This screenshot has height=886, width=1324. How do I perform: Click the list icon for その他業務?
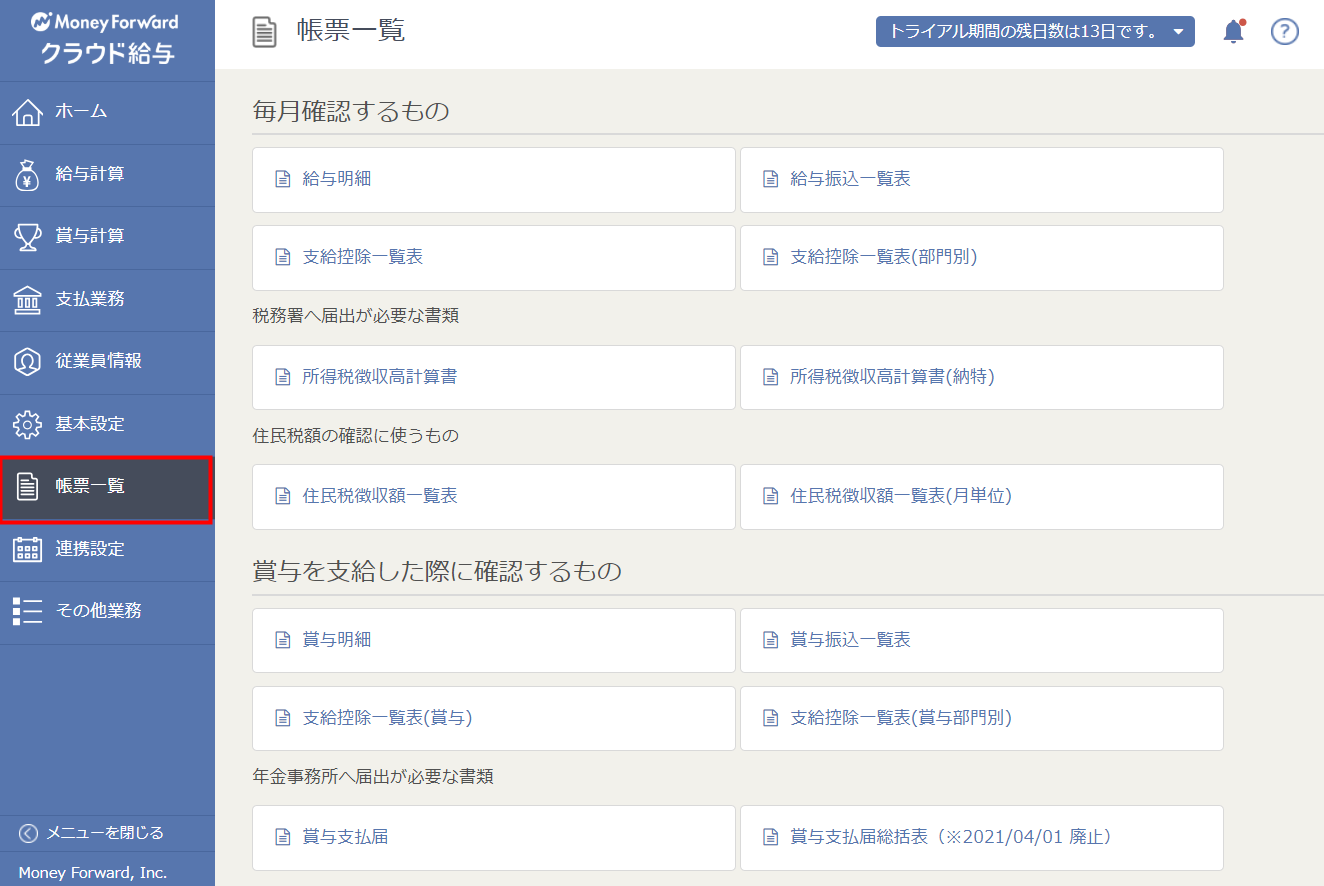27,611
